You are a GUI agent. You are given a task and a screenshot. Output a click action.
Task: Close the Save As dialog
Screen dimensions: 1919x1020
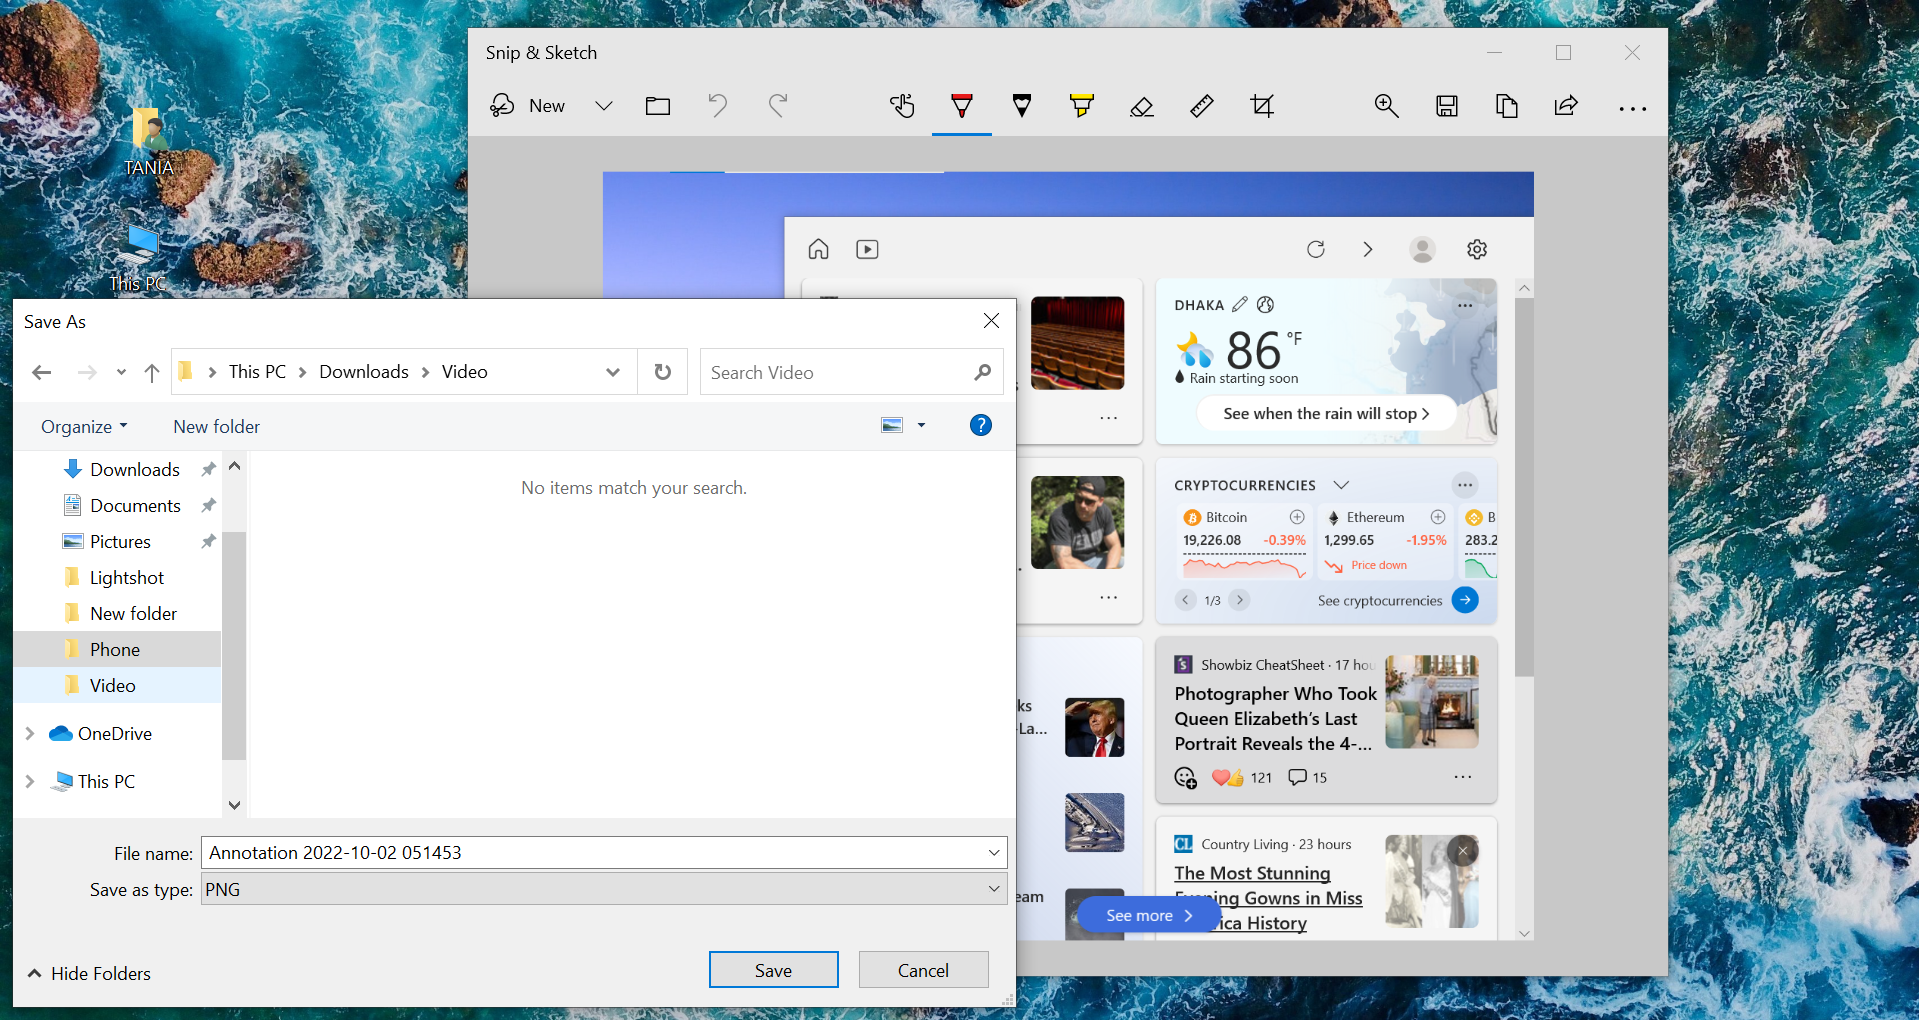tap(991, 321)
